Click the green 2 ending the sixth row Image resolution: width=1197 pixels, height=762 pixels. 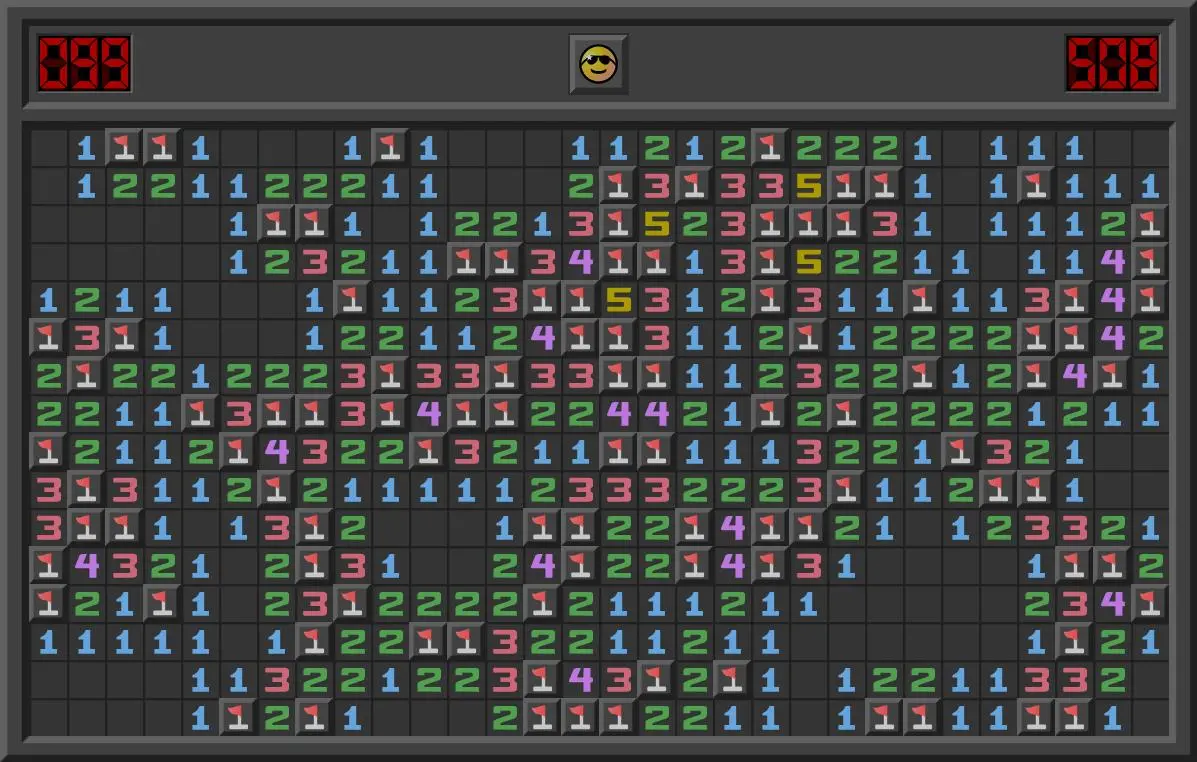click(x=1150, y=337)
